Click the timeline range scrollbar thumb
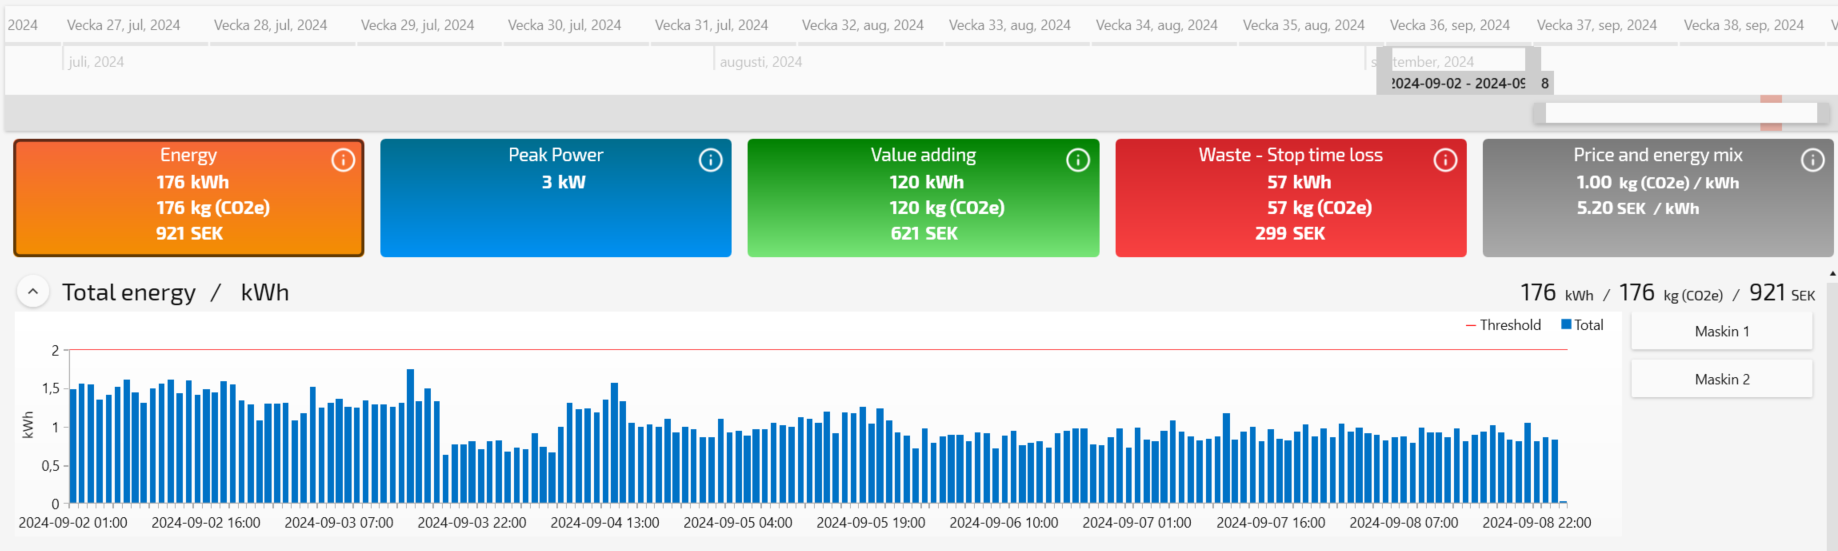Image resolution: width=1838 pixels, height=551 pixels. point(1680,113)
